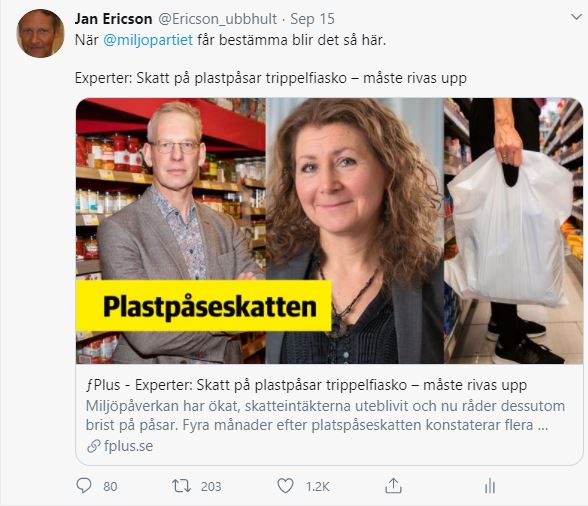Click the 80 replies count
The width and height of the screenshot is (588, 506).
(110, 486)
